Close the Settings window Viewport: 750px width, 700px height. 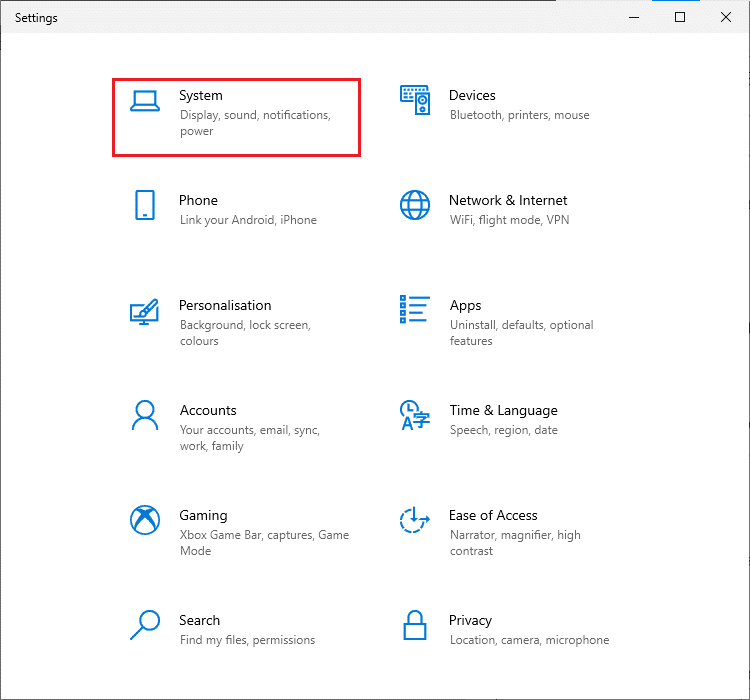pyautogui.click(x=726, y=17)
